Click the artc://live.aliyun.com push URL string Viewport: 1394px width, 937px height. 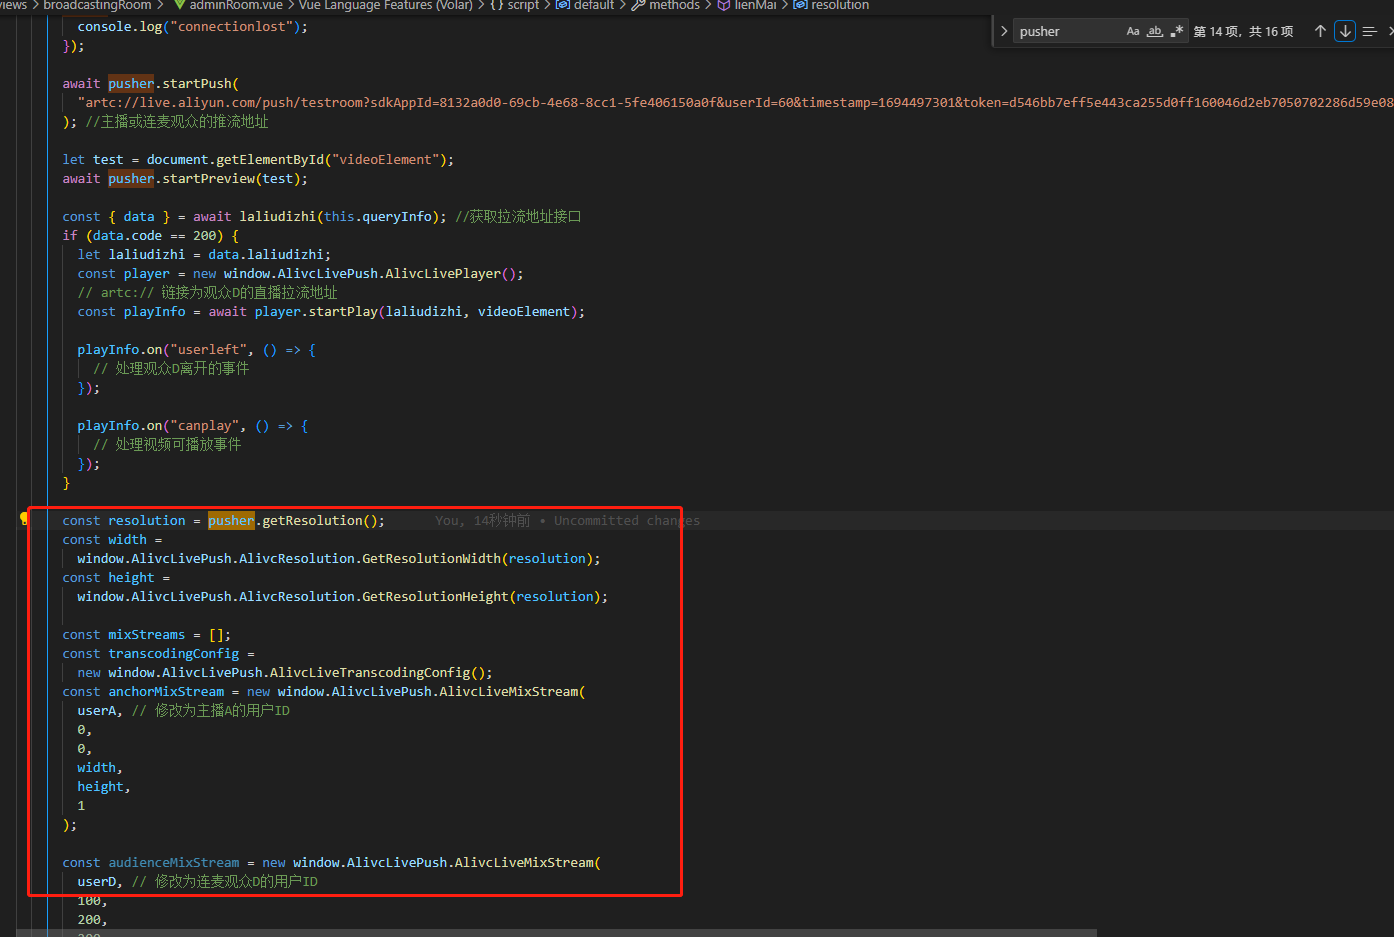(x=735, y=103)
